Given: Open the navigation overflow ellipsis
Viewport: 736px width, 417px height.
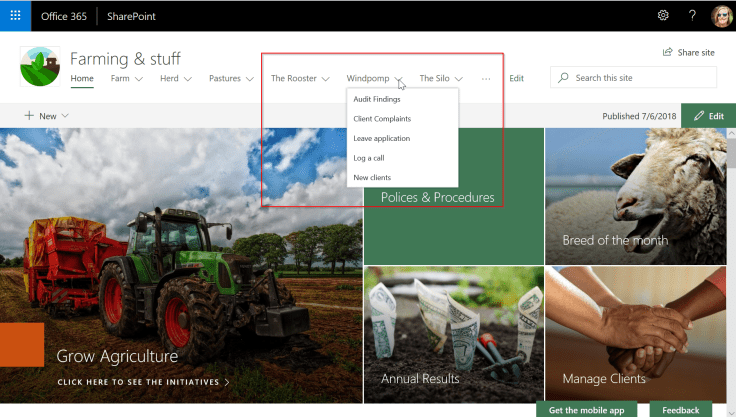Looking at the screenshot, I should tap(486, 78).
